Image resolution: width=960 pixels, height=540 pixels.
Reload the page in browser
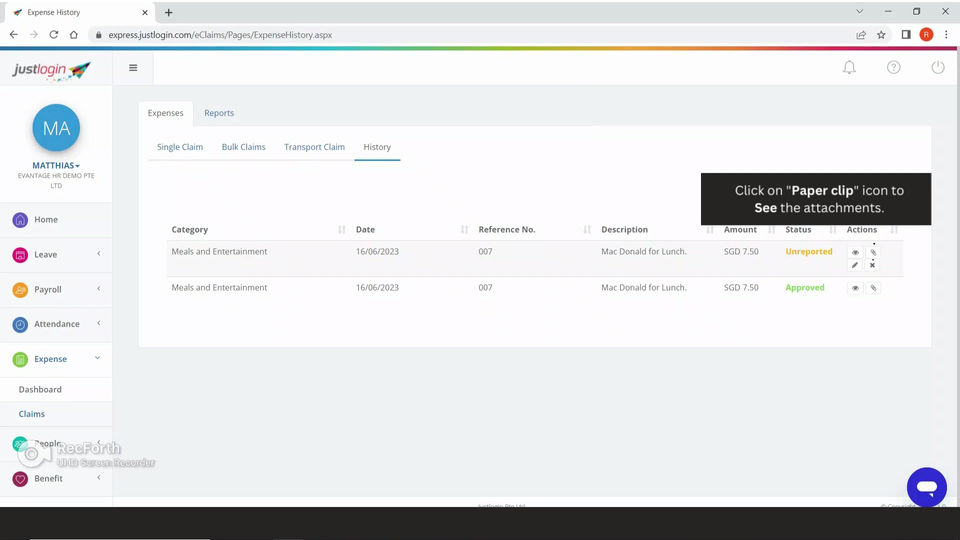(54, 35)
